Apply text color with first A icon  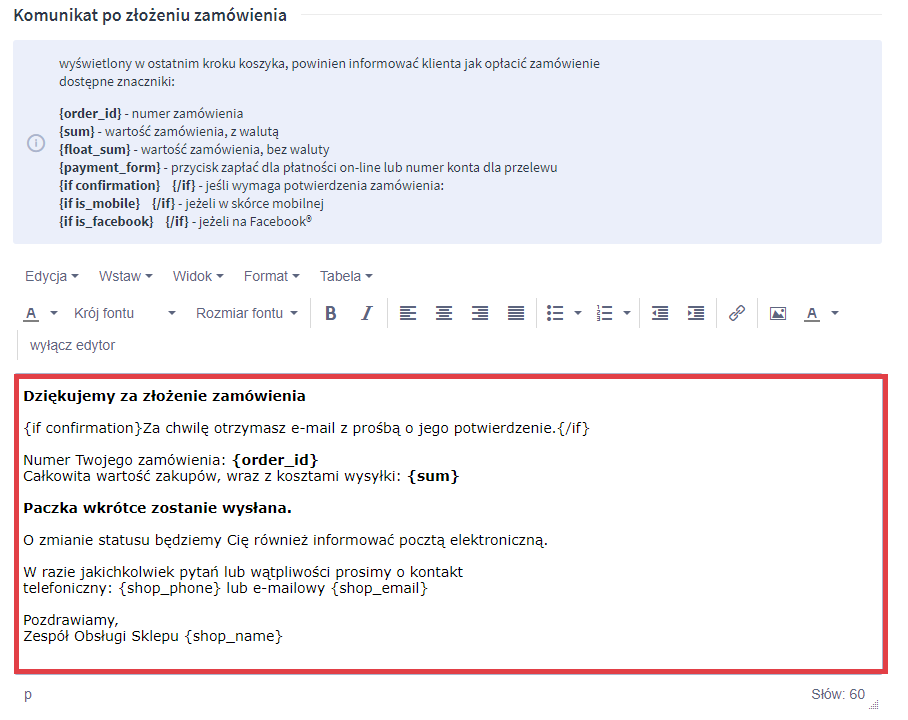(31, 313)
